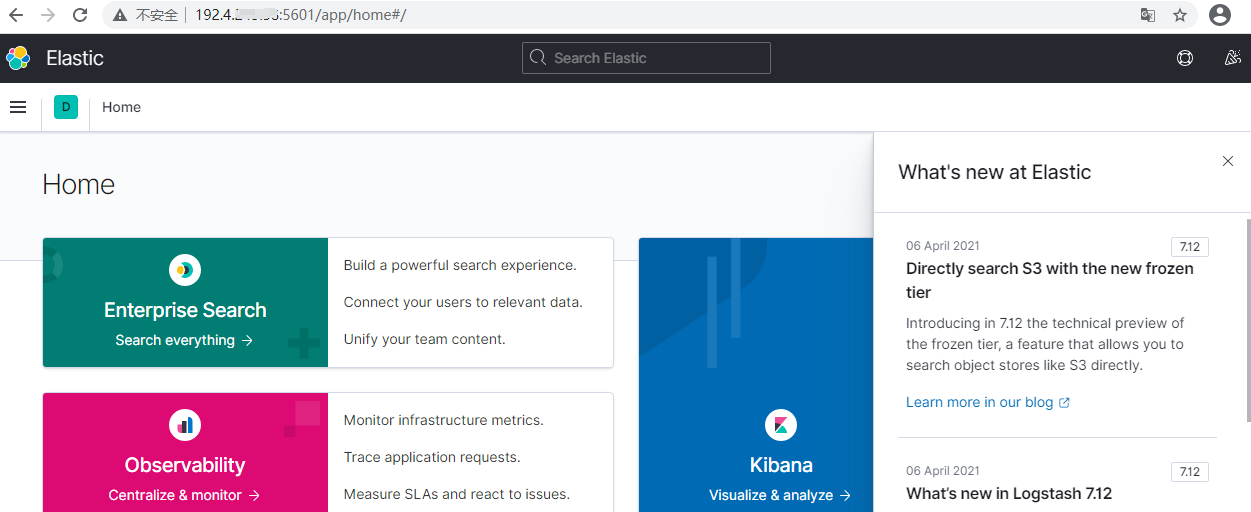
Task: Click the green D space avatar
Action: 66,107
